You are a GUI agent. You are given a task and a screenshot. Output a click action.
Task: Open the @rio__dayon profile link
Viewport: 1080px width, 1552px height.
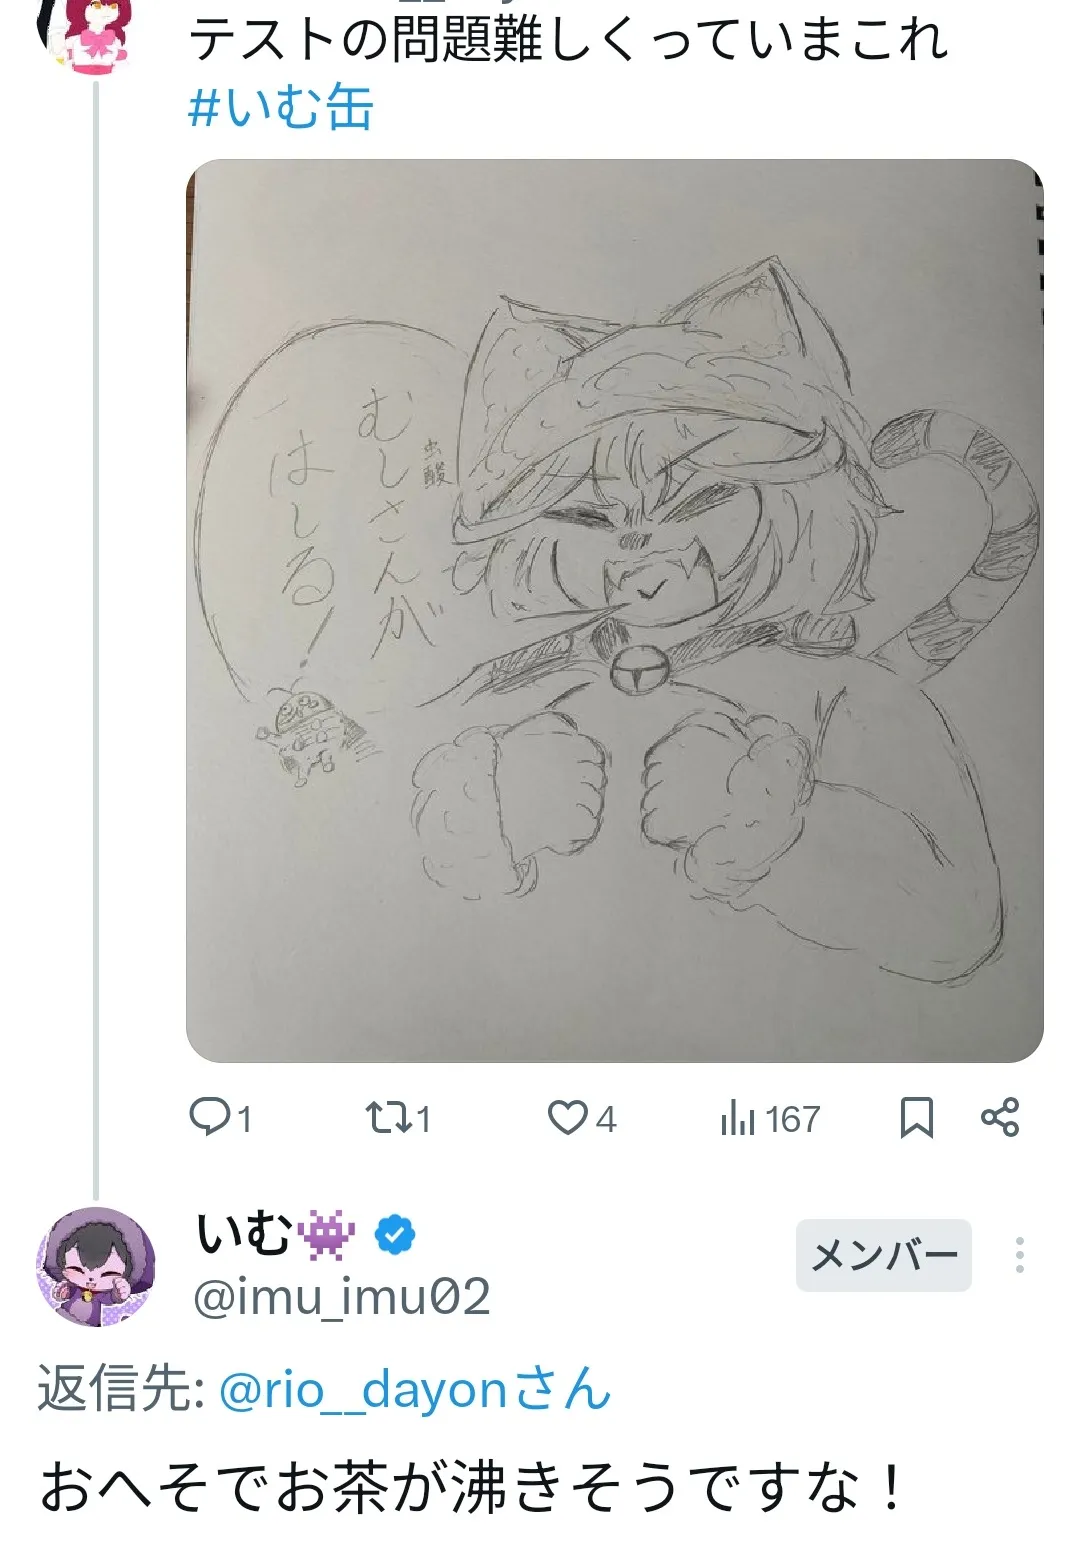click(x=414, y=1390)
